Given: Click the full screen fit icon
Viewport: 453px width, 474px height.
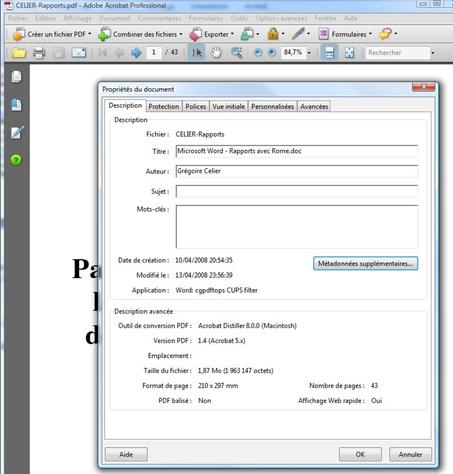Looking at the screenshot, I should coord(350,53).
